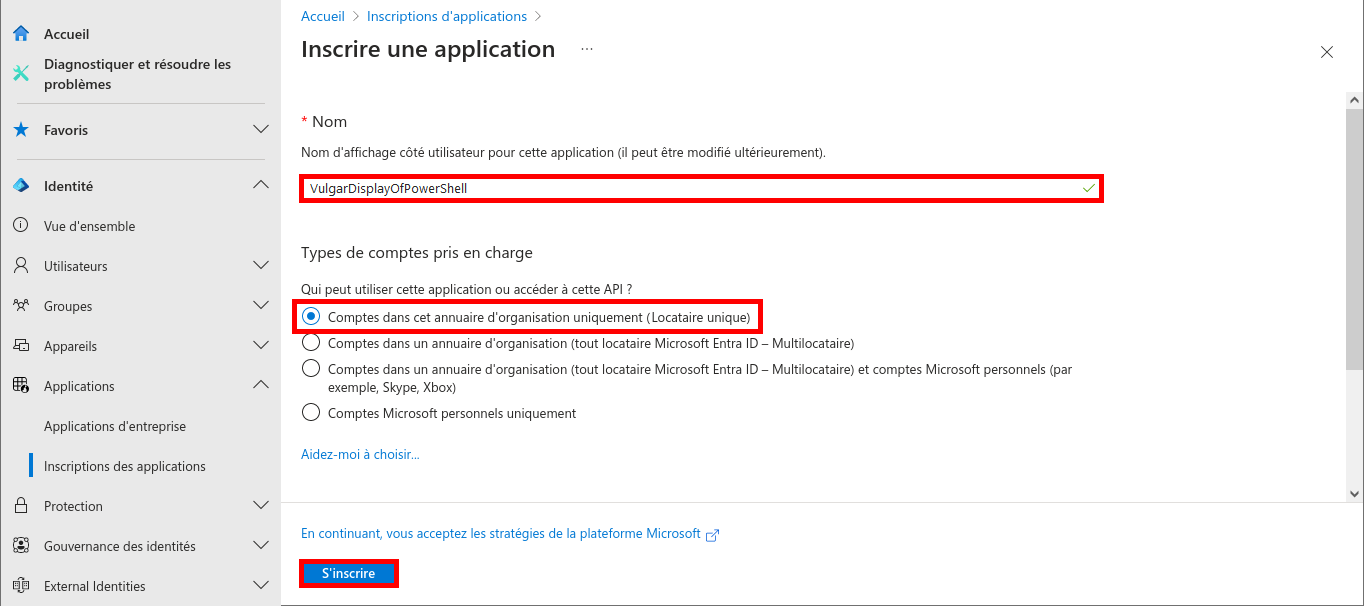Open the Utilisateurs section icon

(x=21, y=265)
